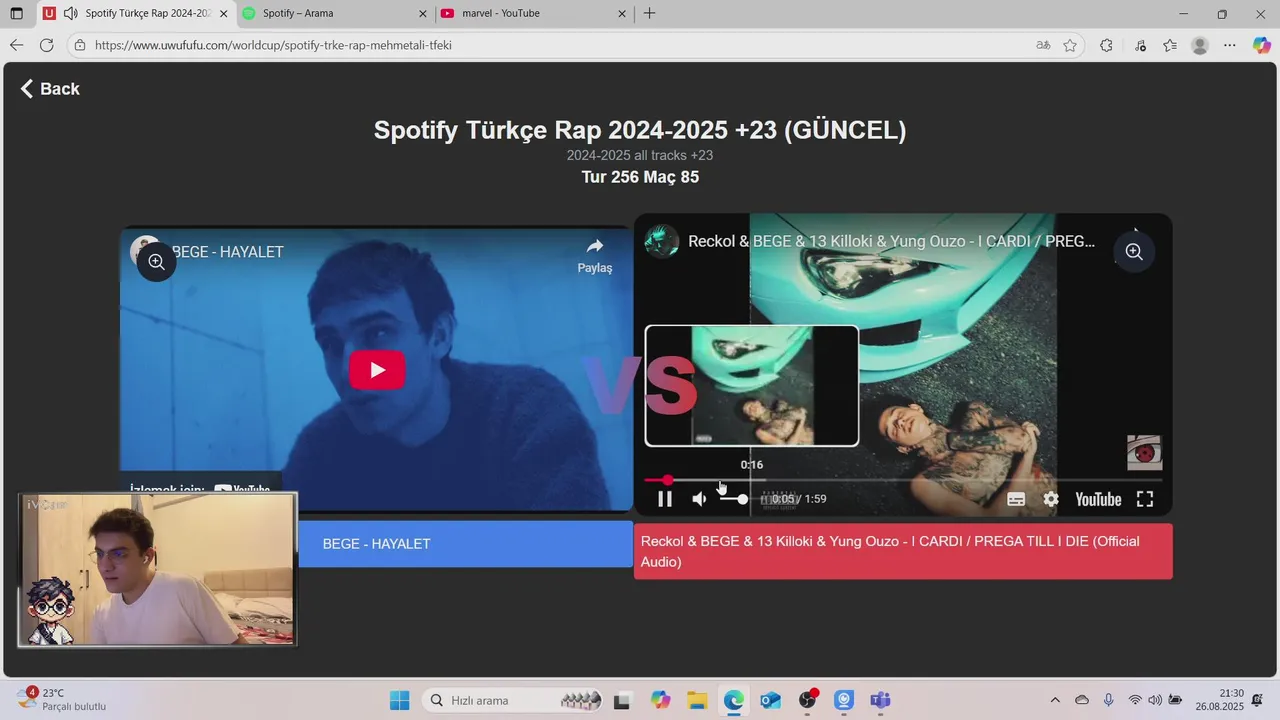The height and width of the screenshot is (720, 1280).
Task: Open File Explorer from the taskbar
Action: (697, 700)
